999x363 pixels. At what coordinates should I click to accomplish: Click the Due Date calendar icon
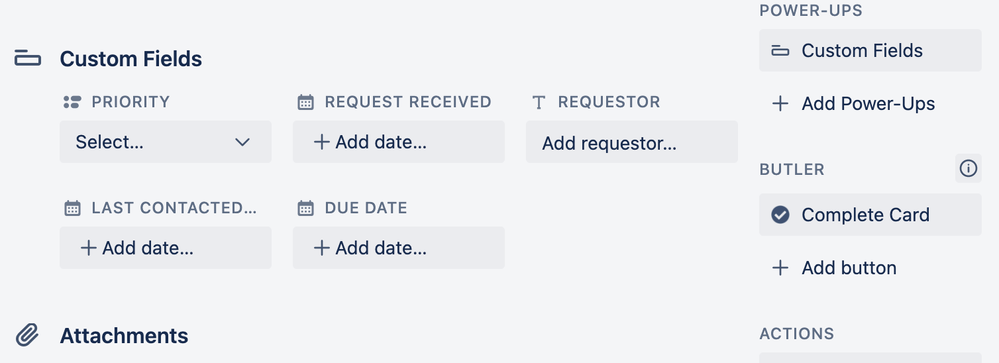[x=306, y=208]
